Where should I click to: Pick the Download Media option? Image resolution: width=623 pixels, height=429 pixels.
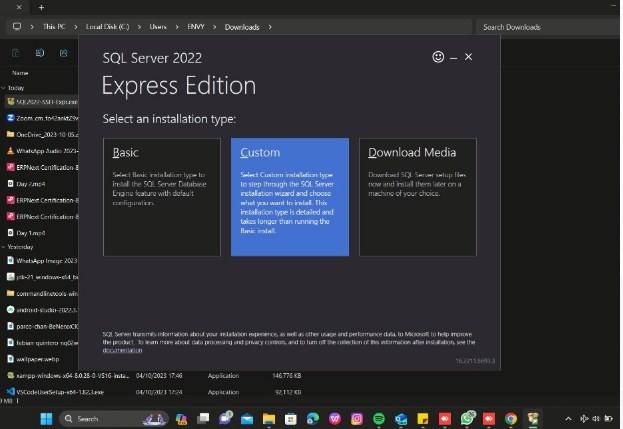coord(418,197)
